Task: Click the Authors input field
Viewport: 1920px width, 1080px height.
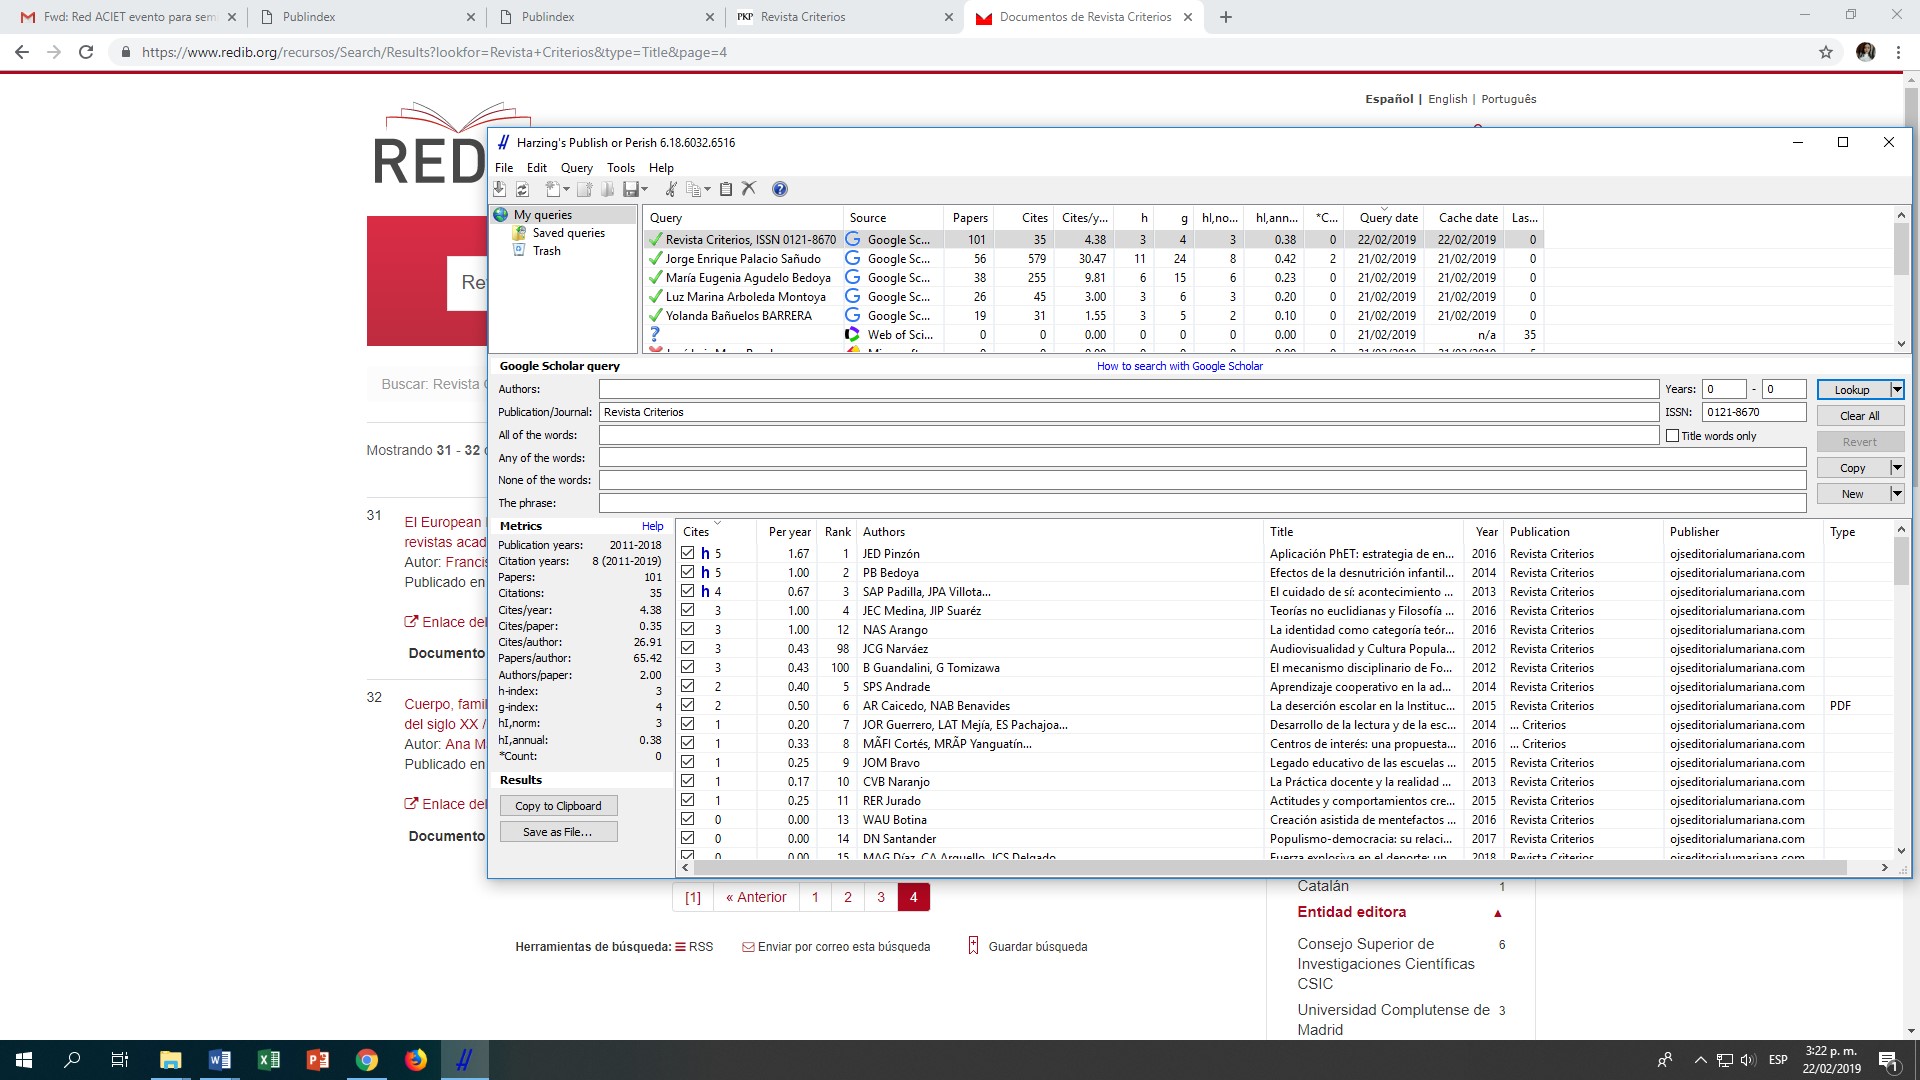Action: click(x=1128, y=389)
